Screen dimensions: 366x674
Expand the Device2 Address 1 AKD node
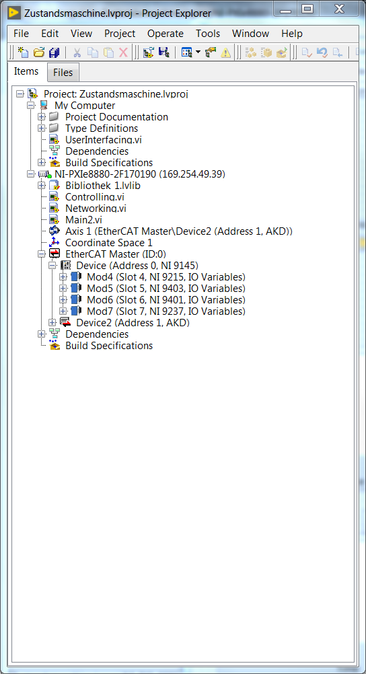[x=52, y=322]
